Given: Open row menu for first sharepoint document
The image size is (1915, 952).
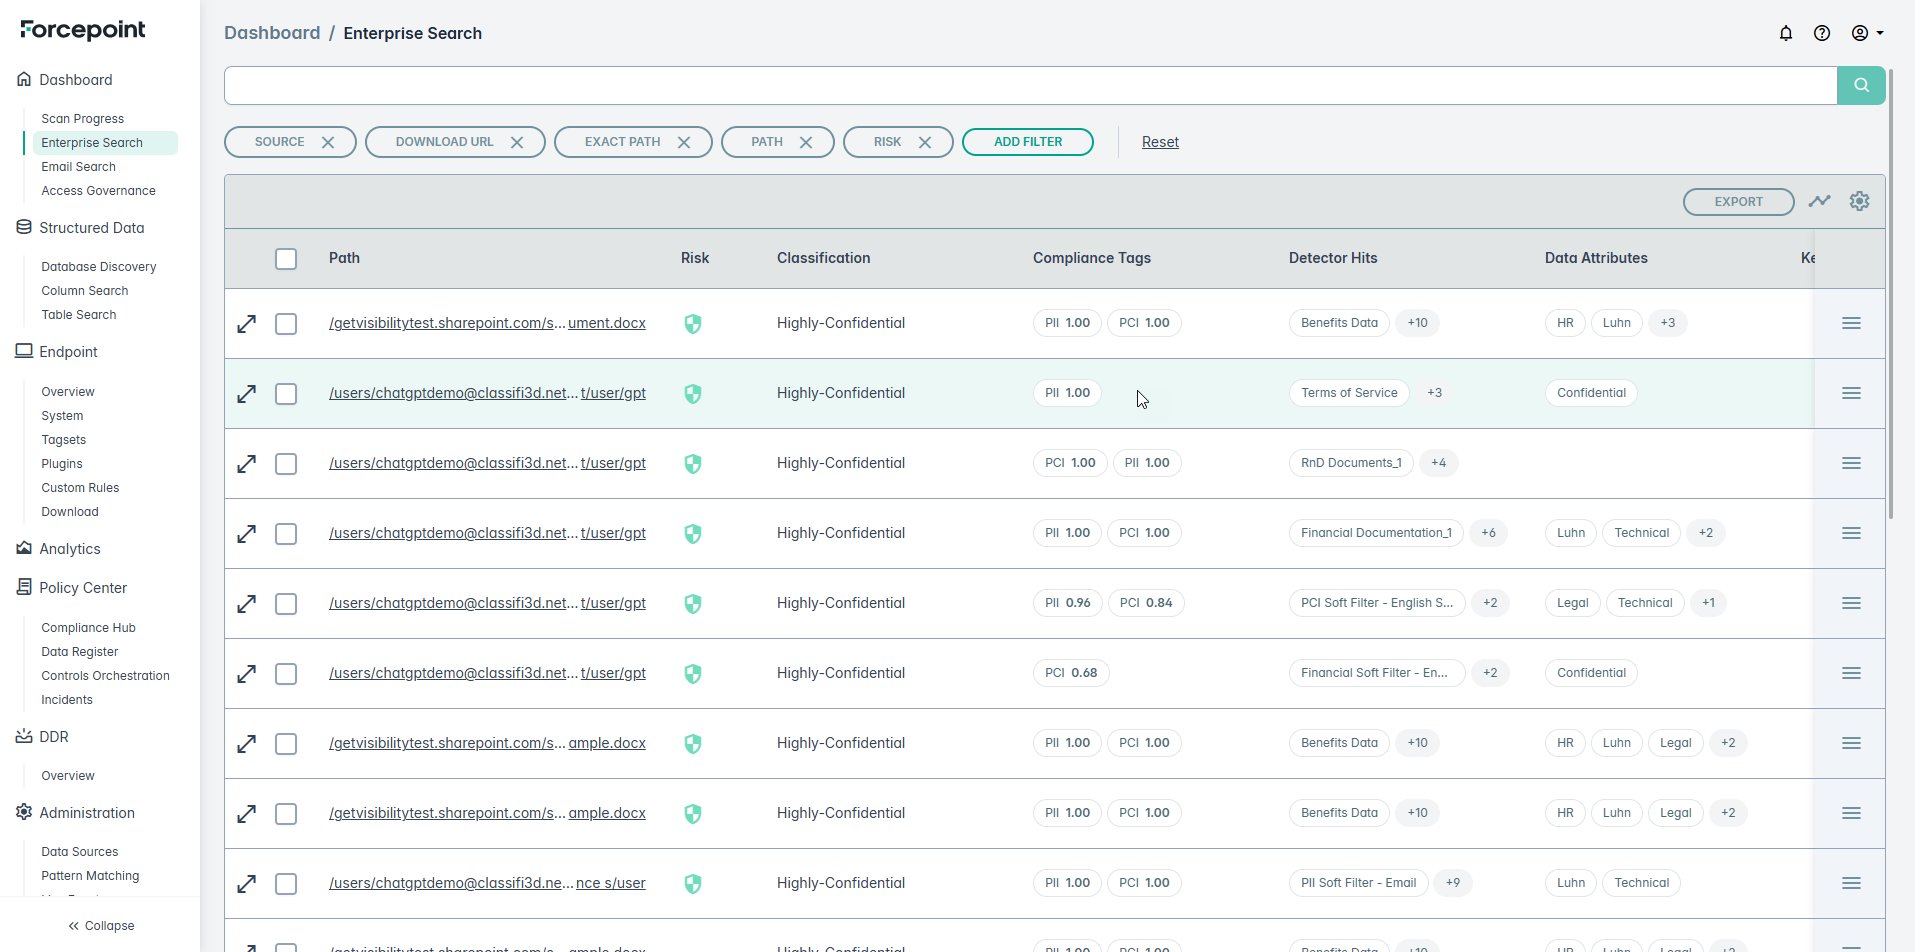Looking at the screenshot, I should coord(1850,323).
